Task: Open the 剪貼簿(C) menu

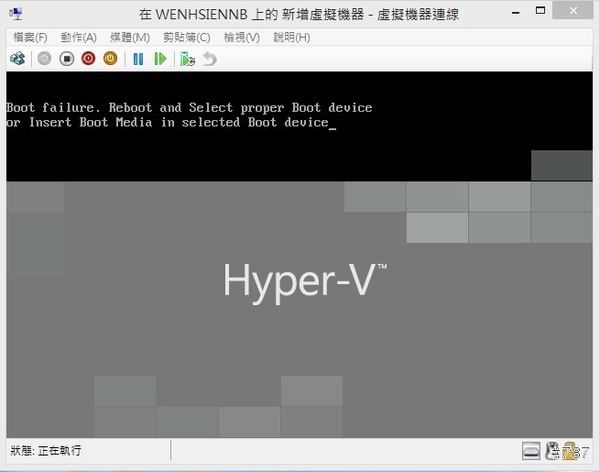Action: (x=187, y=38)
